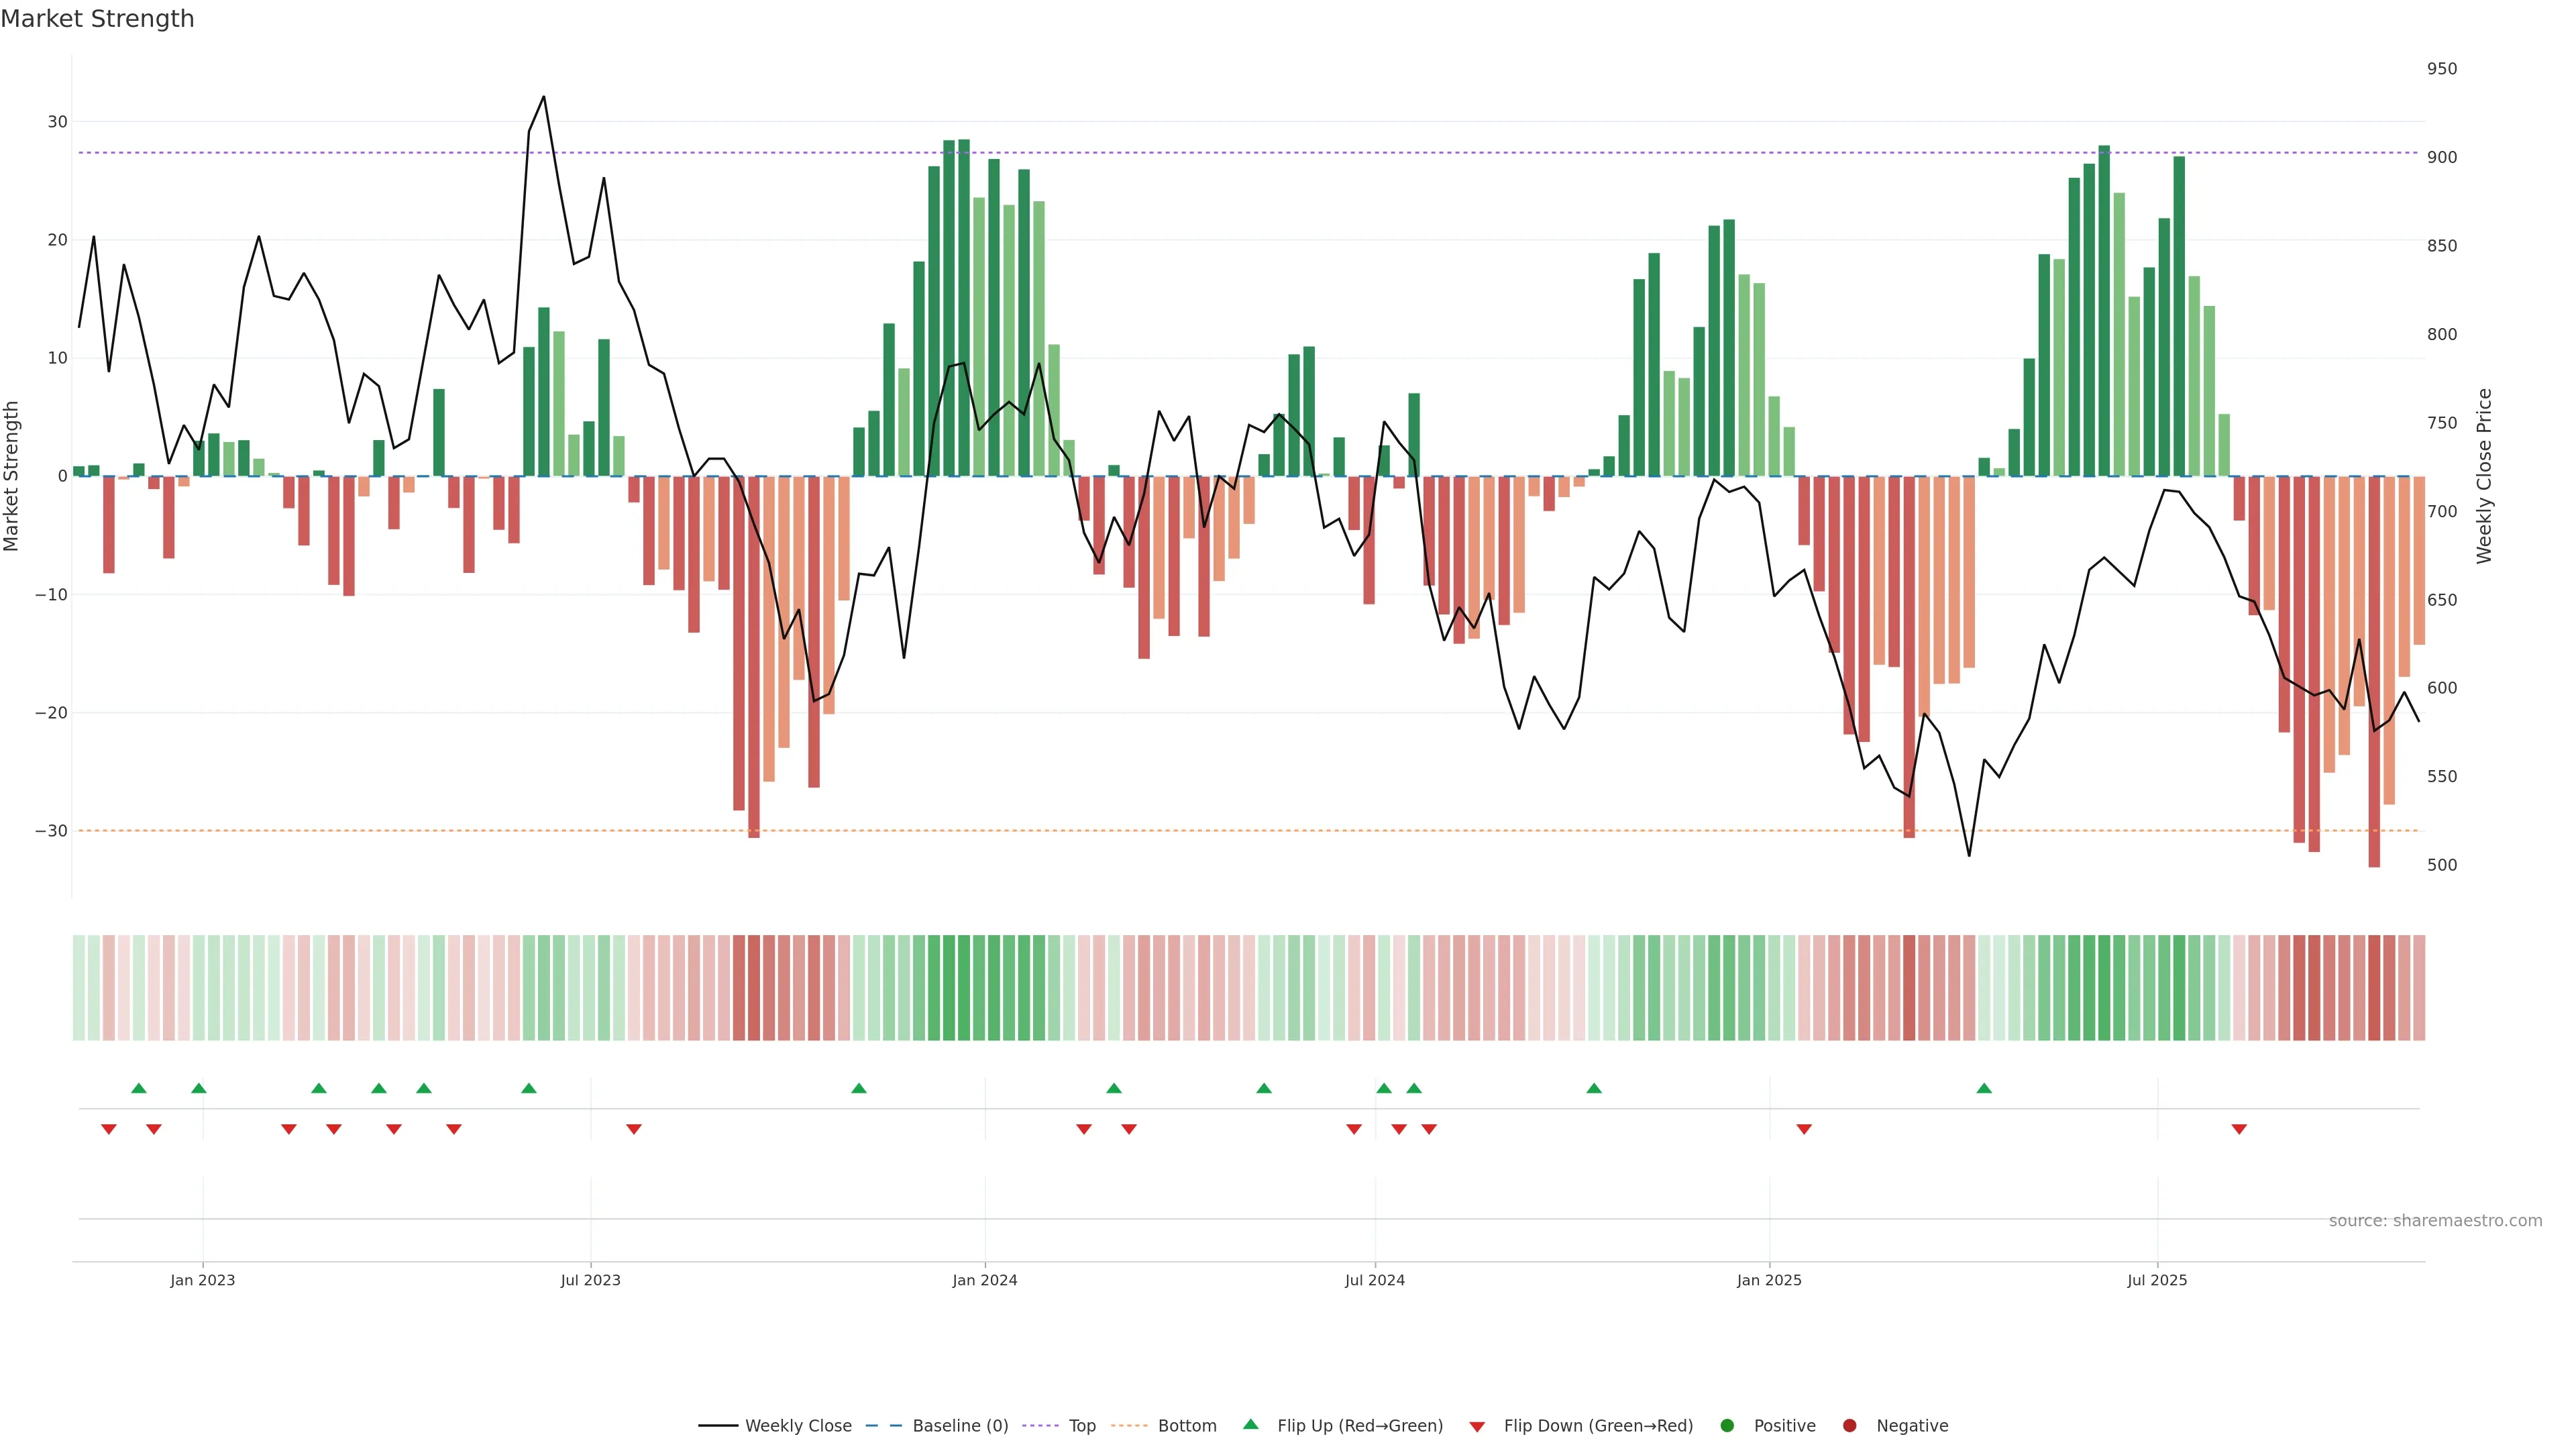Click the rightmost red heatmap strip cell
The height and width of the screenshot is (1449, 2576).
click(2419, 987)
